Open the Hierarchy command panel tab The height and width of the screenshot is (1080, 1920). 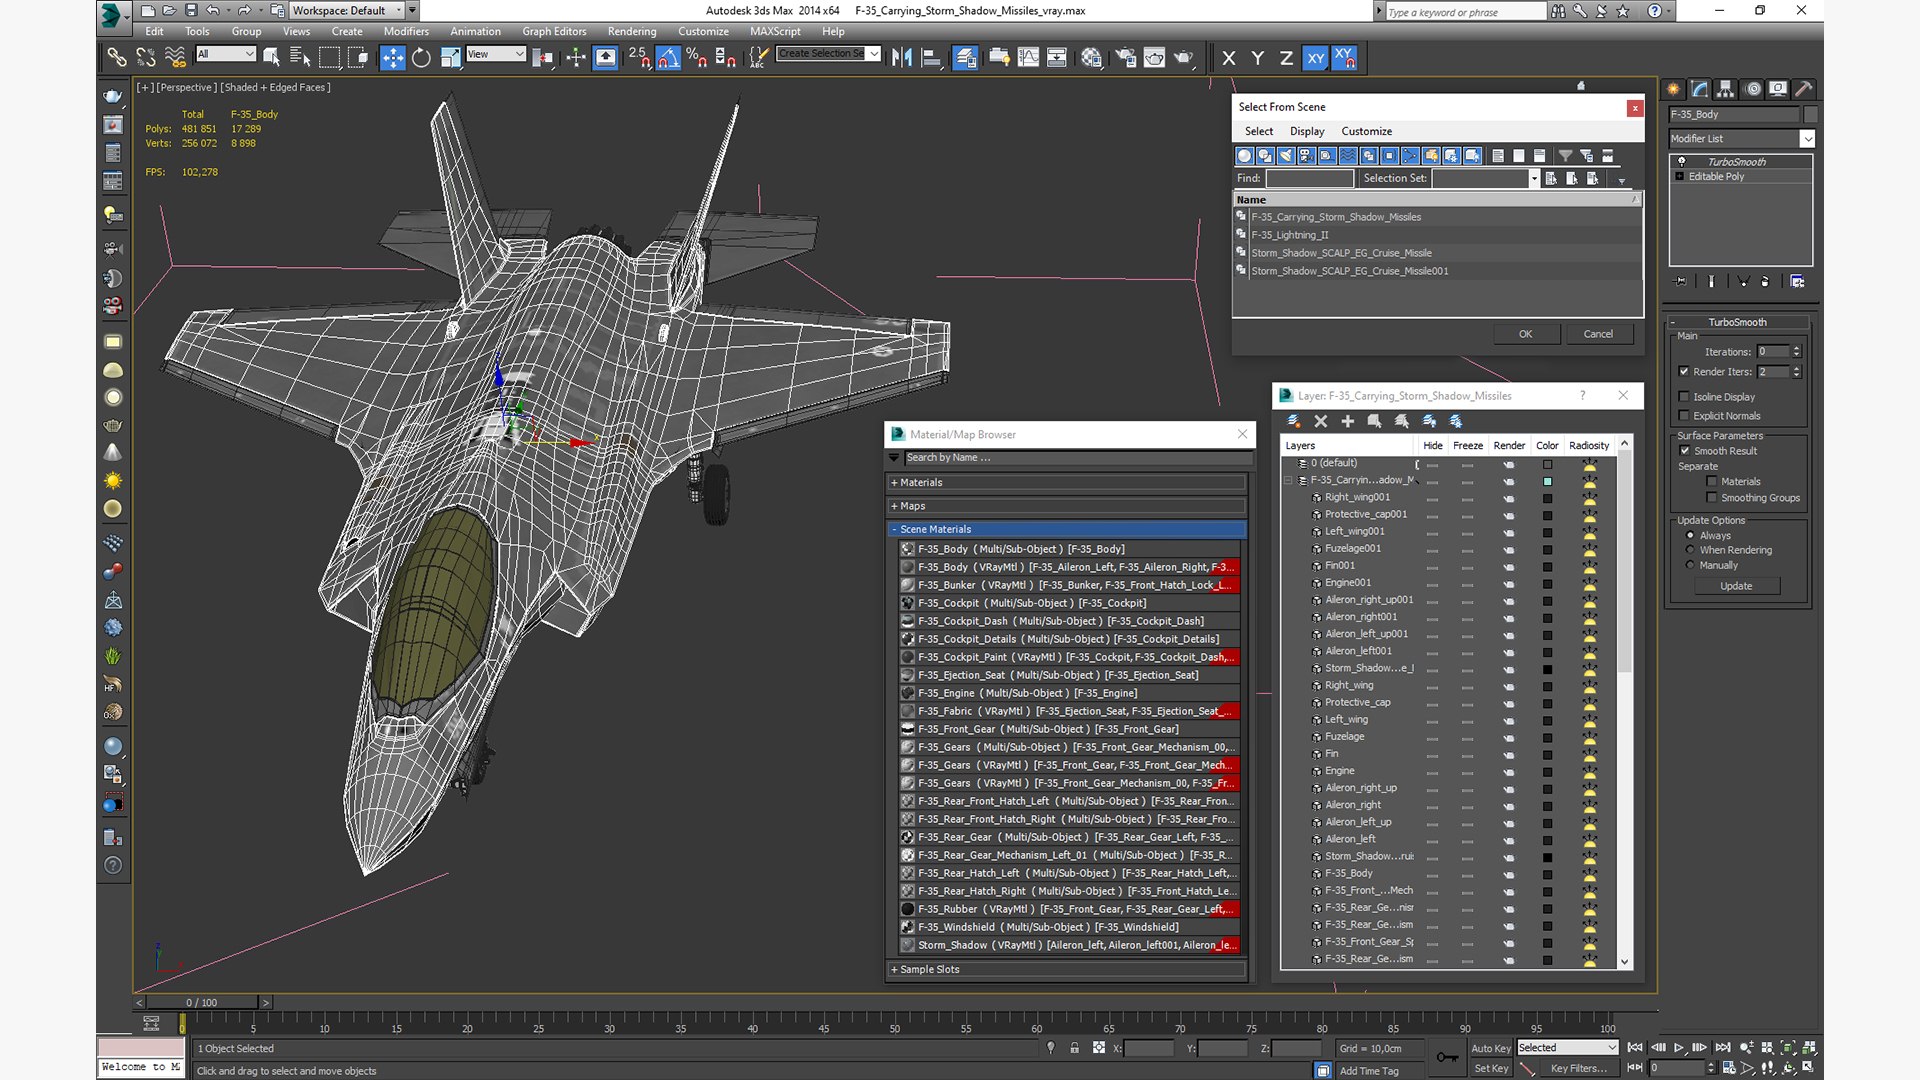pyautogui.click(x=1725, y=89)
